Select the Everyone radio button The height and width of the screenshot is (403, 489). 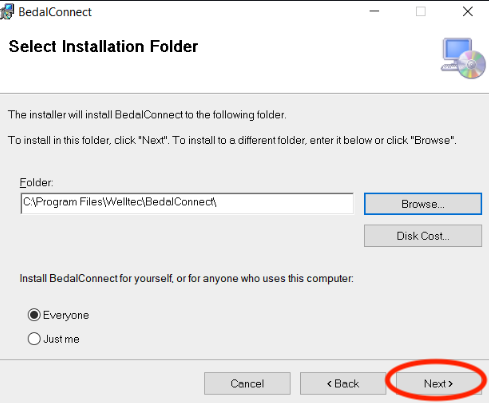(x=34, y=315)
